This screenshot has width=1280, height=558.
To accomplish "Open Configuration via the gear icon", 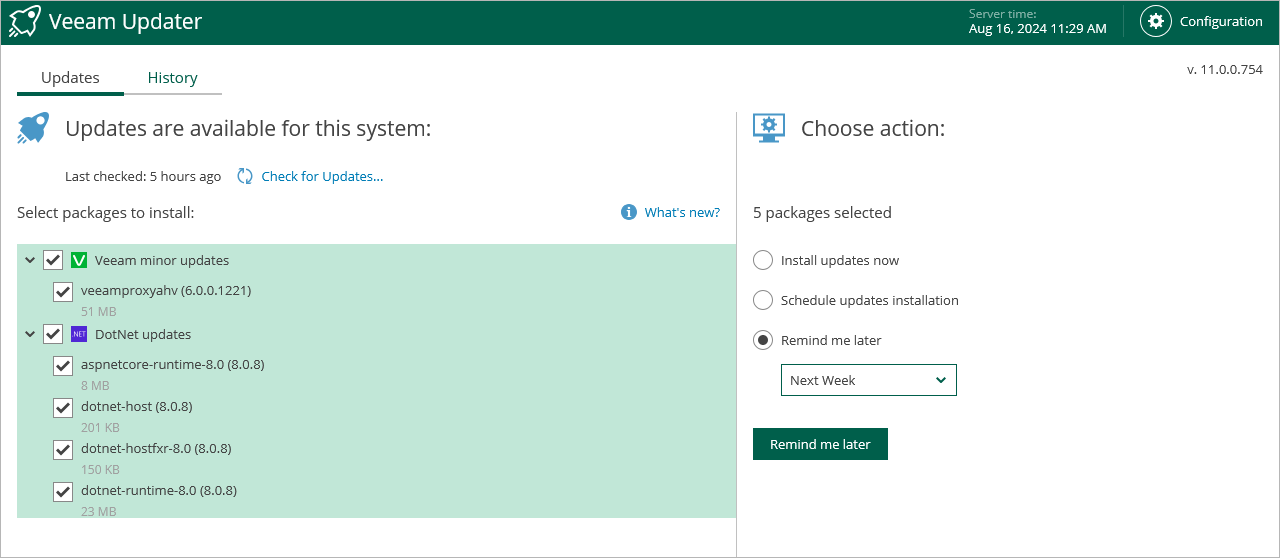I will 1155,21.
